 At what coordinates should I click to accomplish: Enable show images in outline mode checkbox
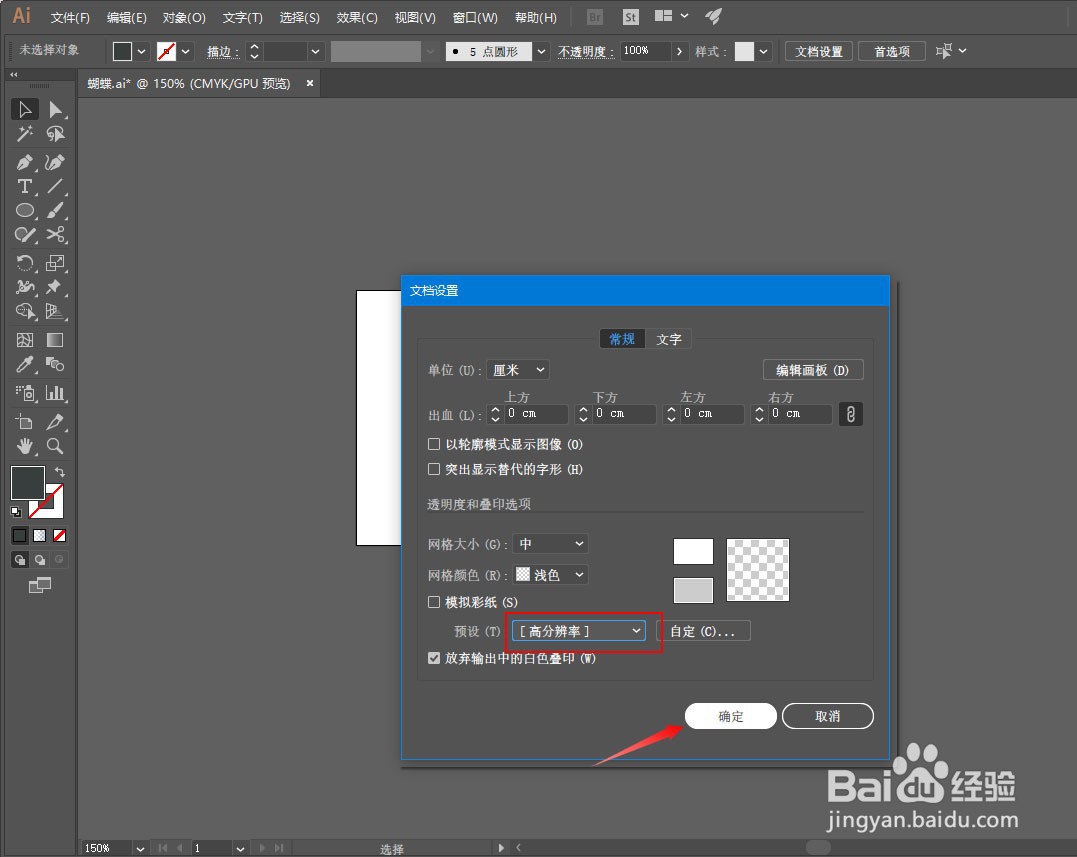click(x=433, y=444)
